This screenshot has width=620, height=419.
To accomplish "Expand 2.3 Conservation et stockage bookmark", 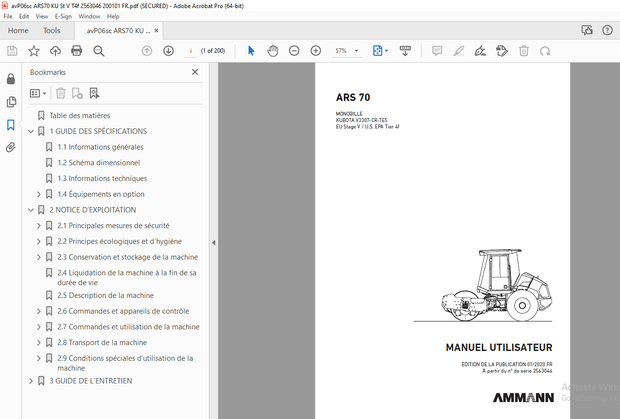I will pyautogui.click(x=39, y=257).
